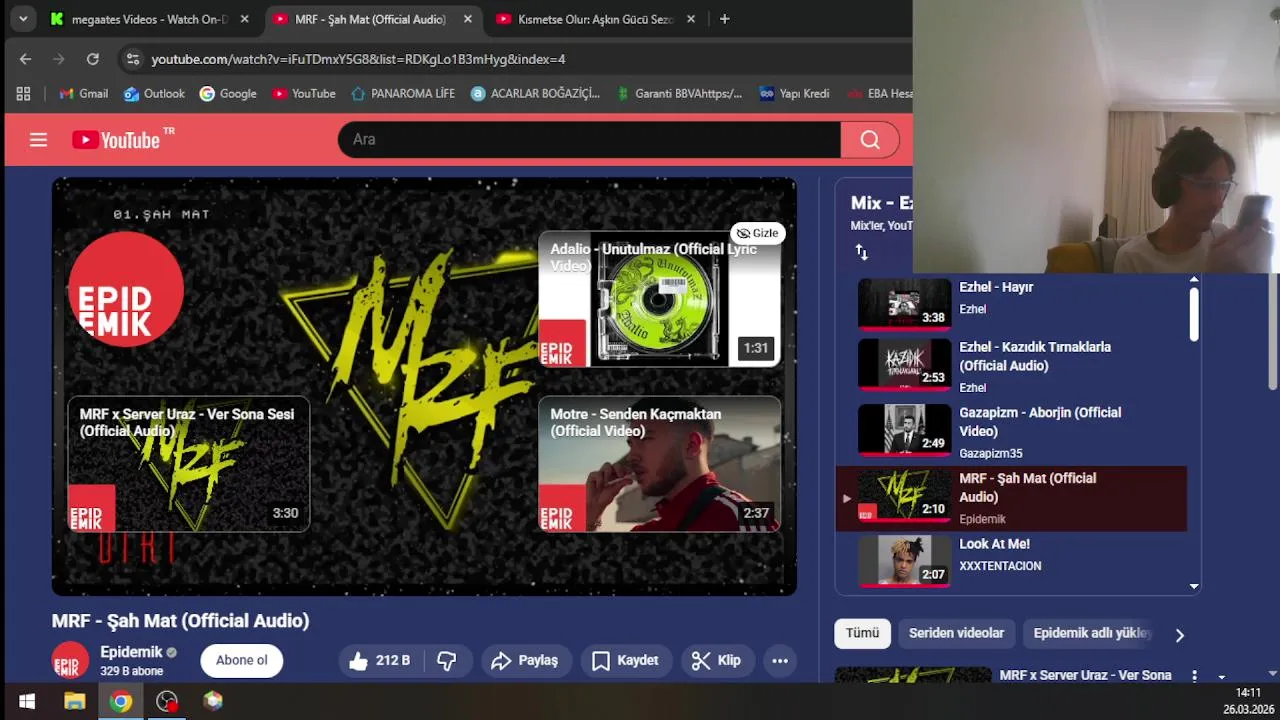This screenshot has width=1280, height=720.
Task: Open the PANAROMA LİFE bookmark
Action: point(402,94)
